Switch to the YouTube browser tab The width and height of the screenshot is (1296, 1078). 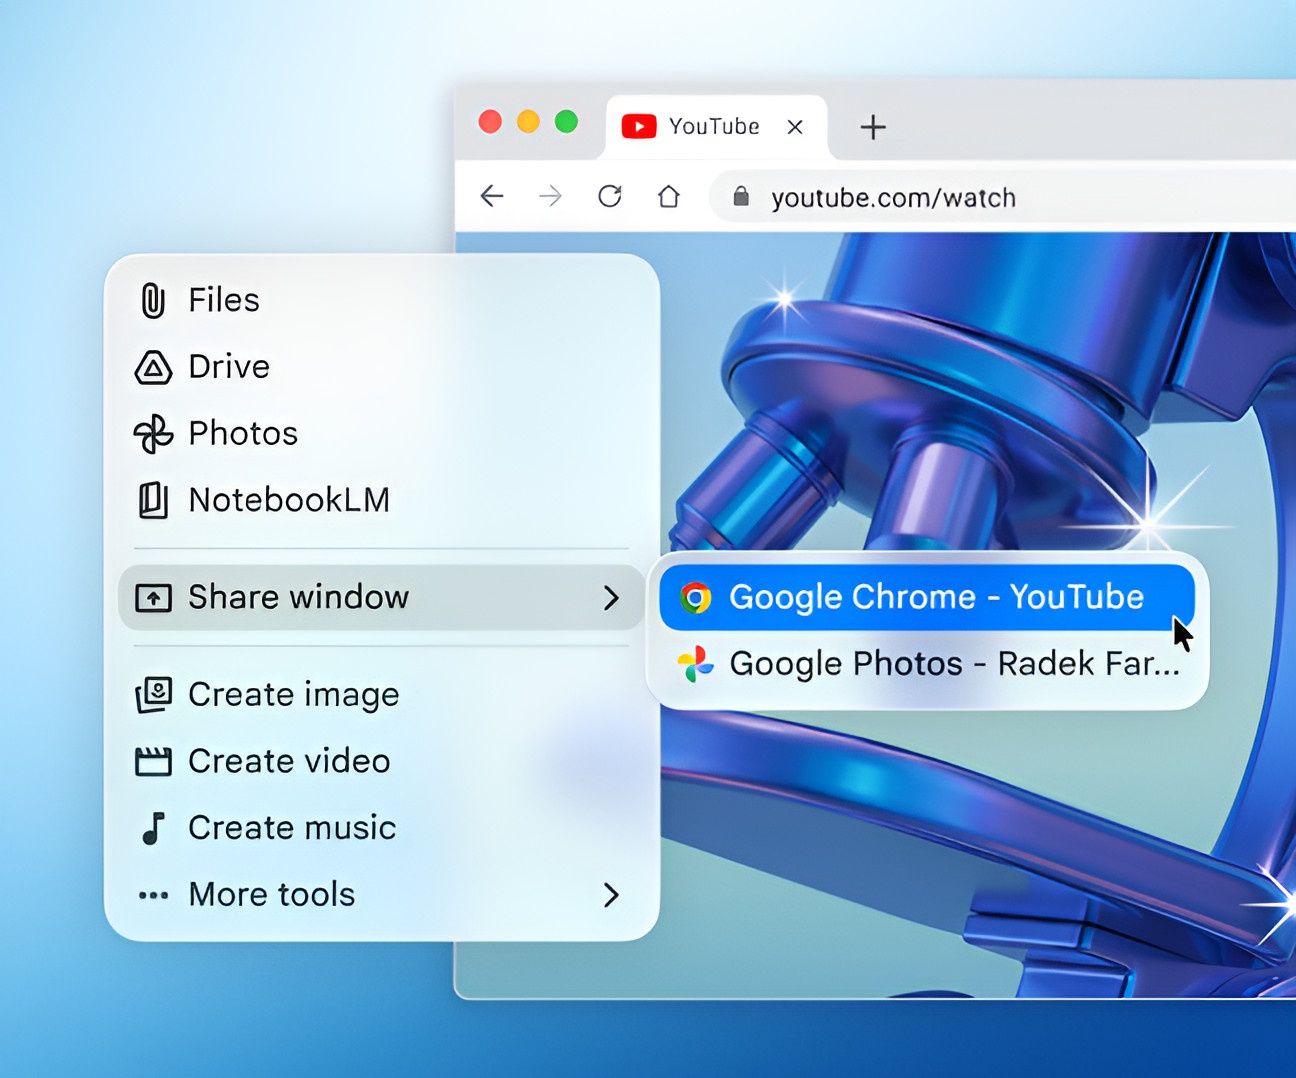pyautogui.click(x=716, y=127)
